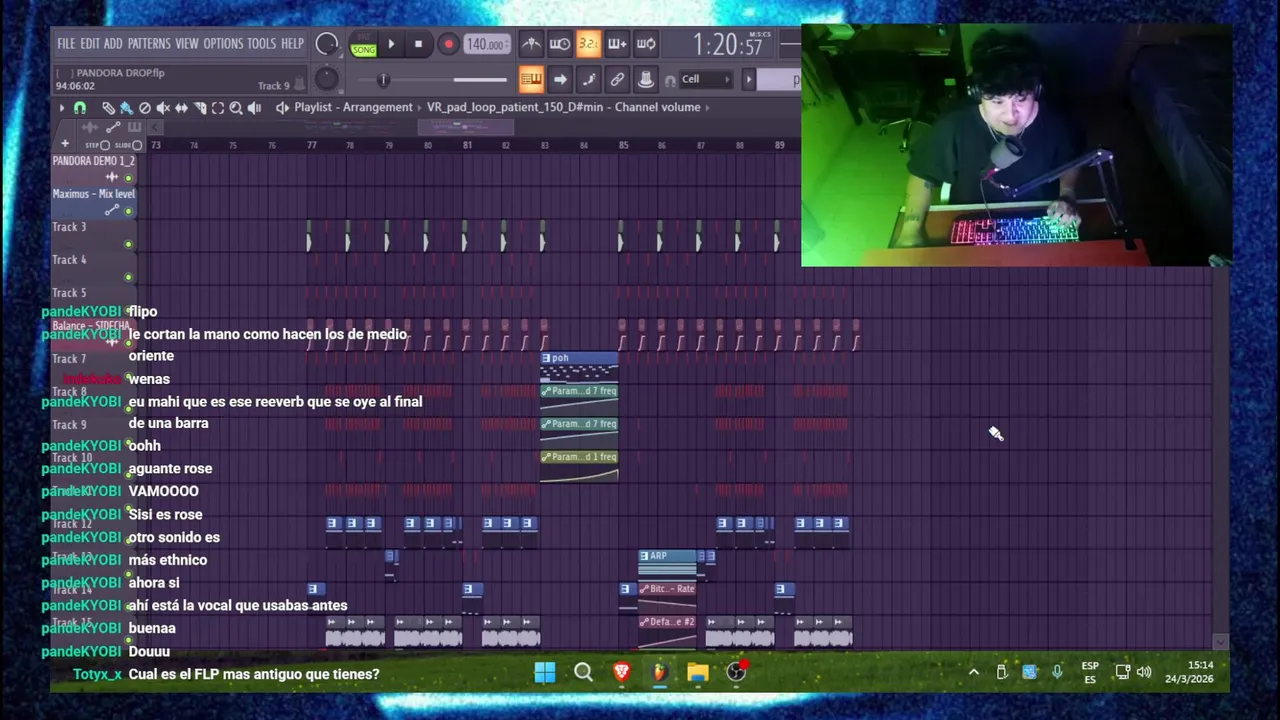Mute the PANDORA DEMO 1_2 track
1280x720 pixels.
pyautogui.click(x=128, y=178)
